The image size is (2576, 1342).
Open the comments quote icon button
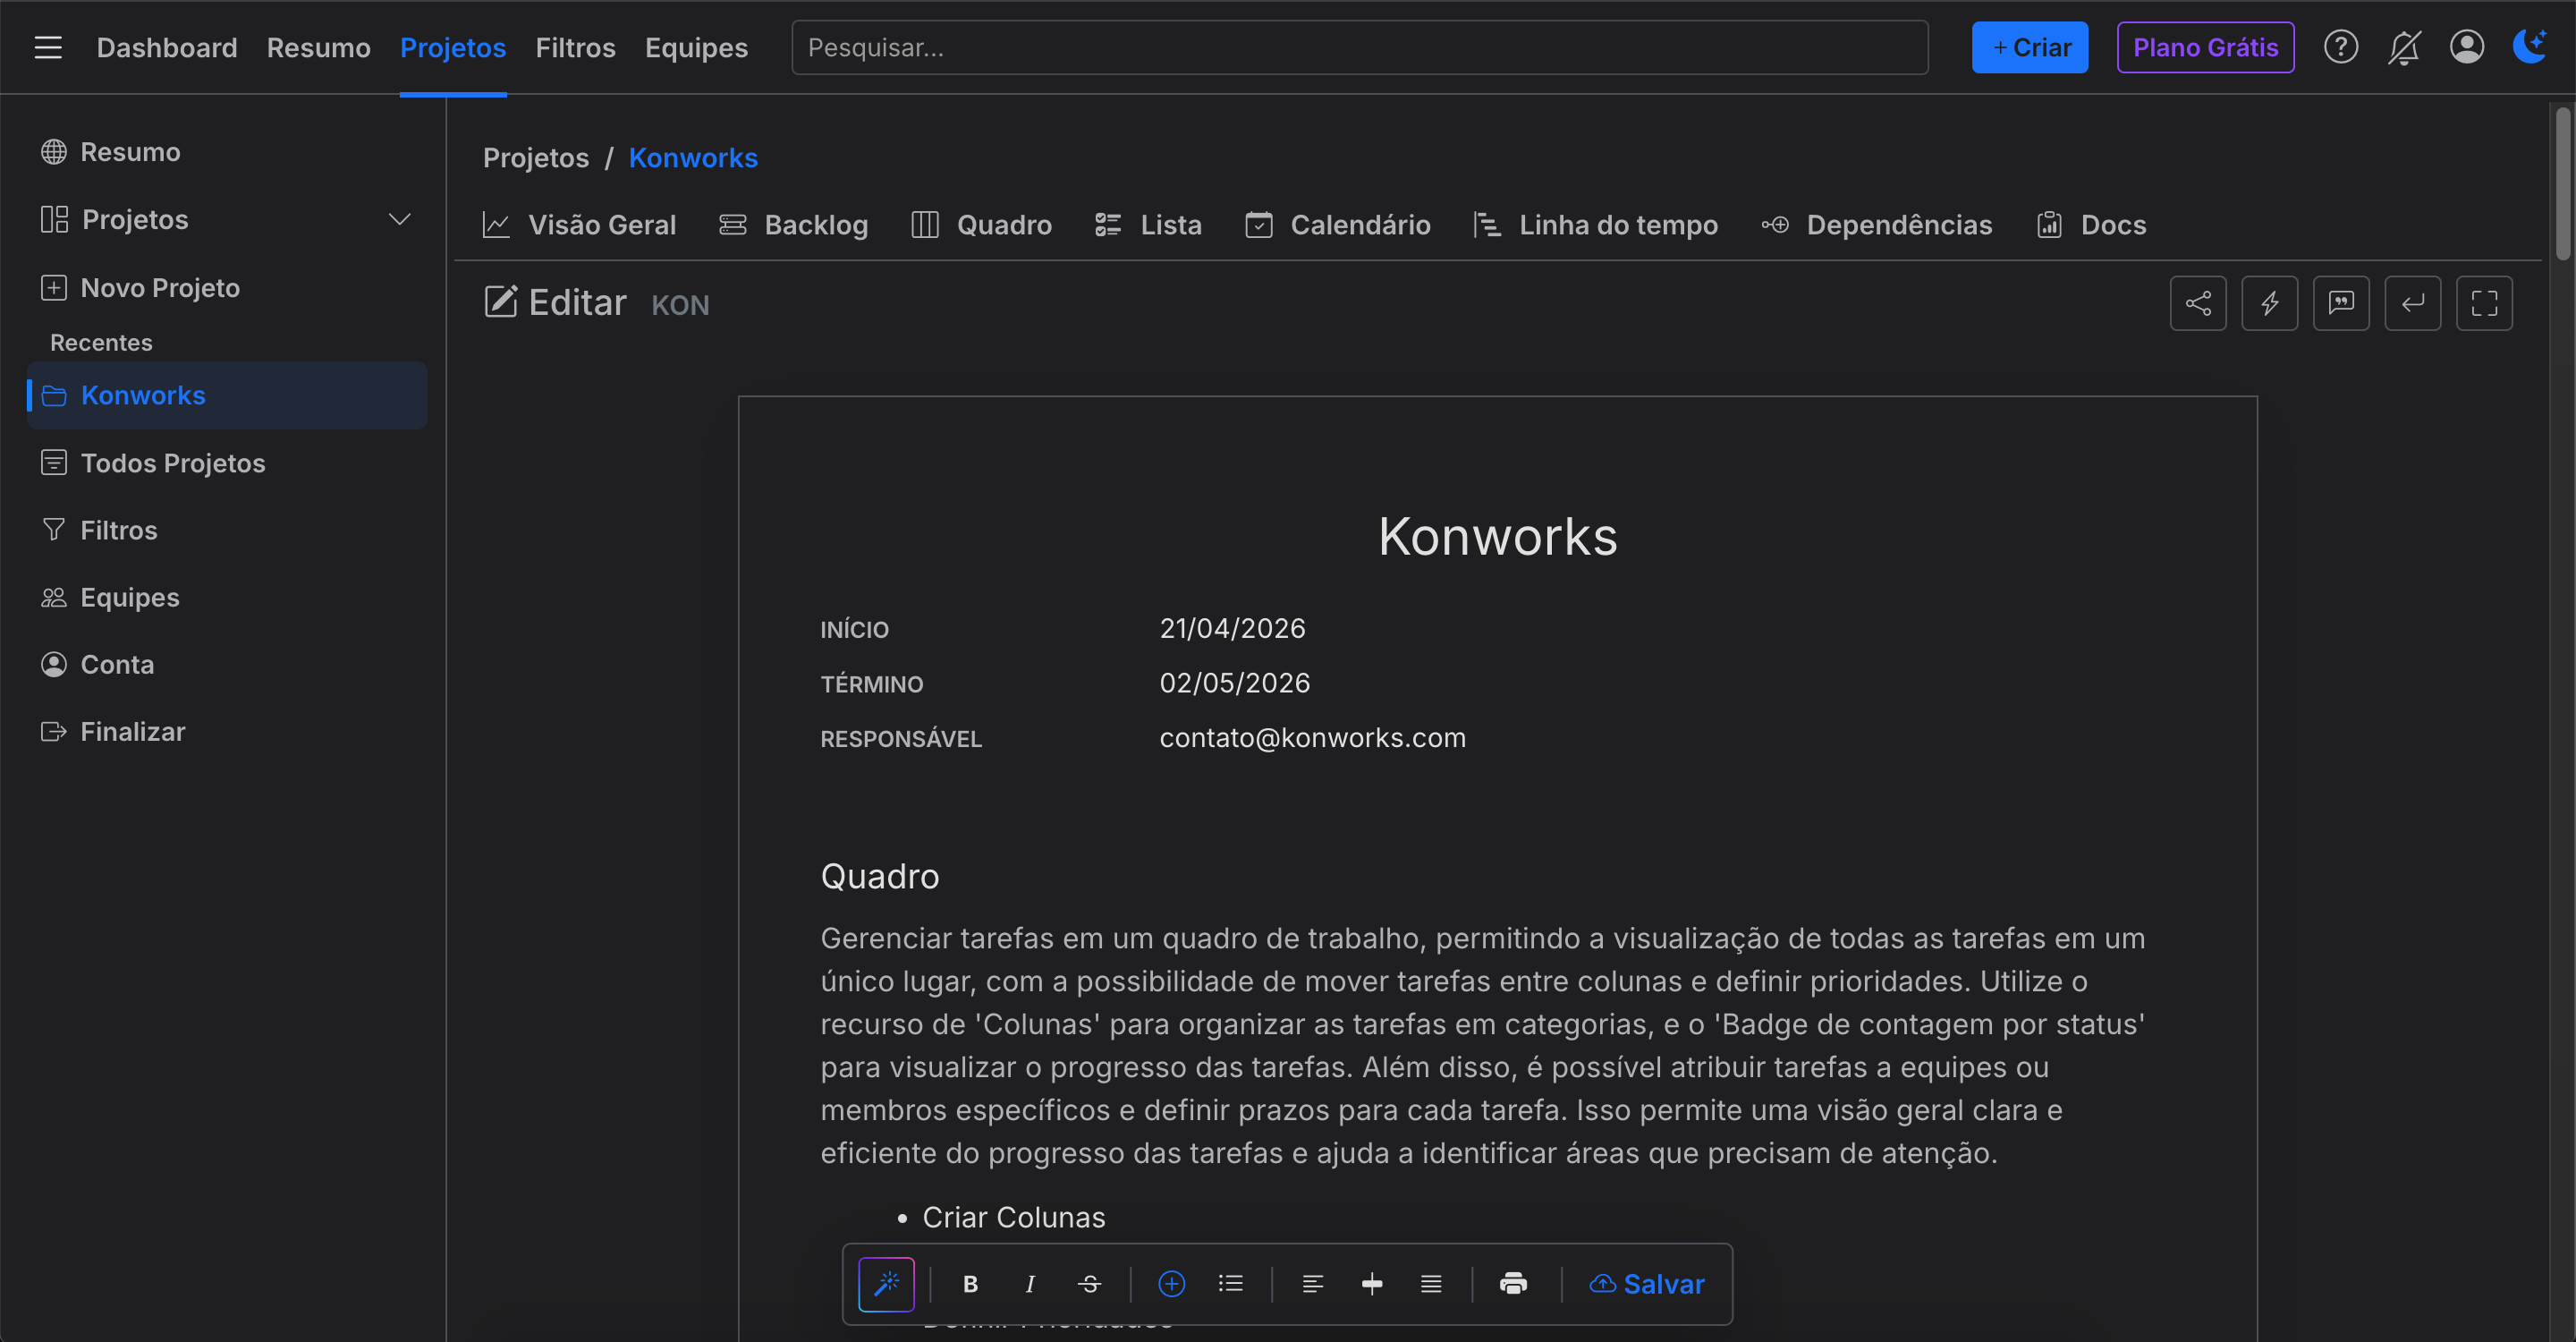[x=2341, y=303]
